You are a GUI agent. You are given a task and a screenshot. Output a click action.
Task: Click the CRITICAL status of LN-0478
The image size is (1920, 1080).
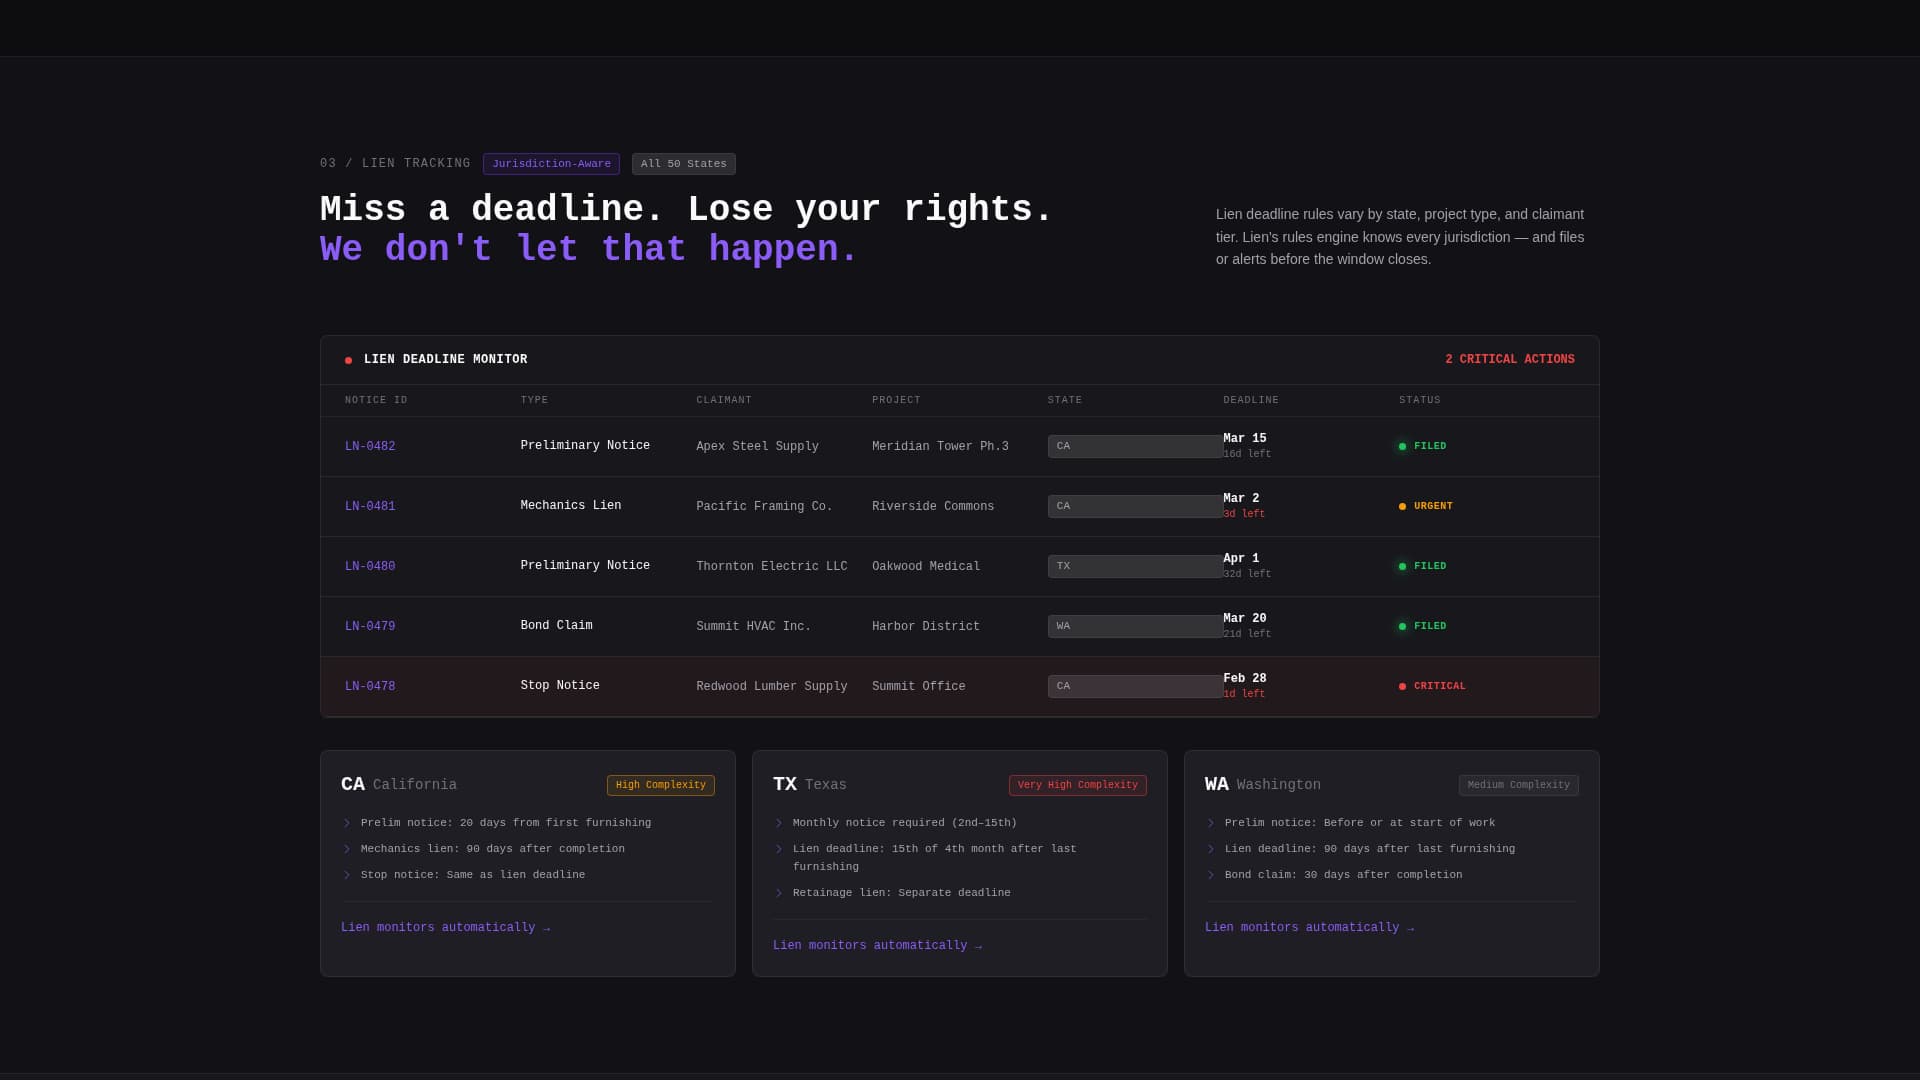click(1432, 686)
